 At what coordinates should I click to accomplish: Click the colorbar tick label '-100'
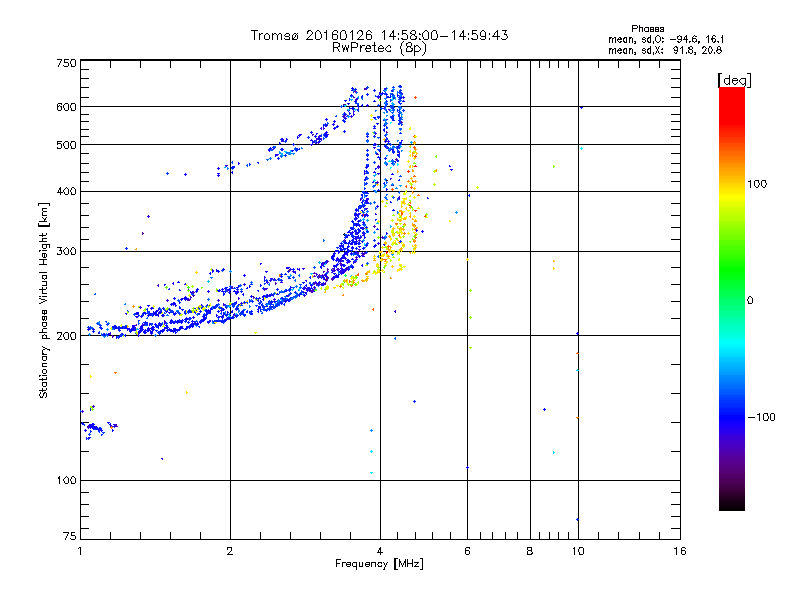pos(761,417)
